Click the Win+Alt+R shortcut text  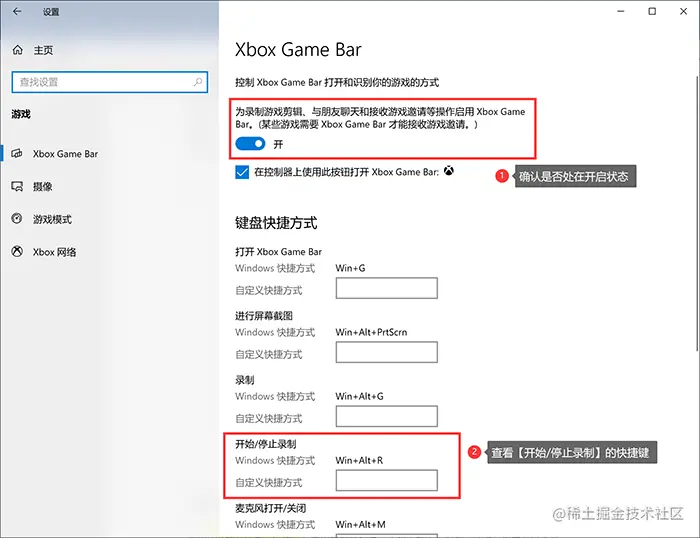(359, 460)
